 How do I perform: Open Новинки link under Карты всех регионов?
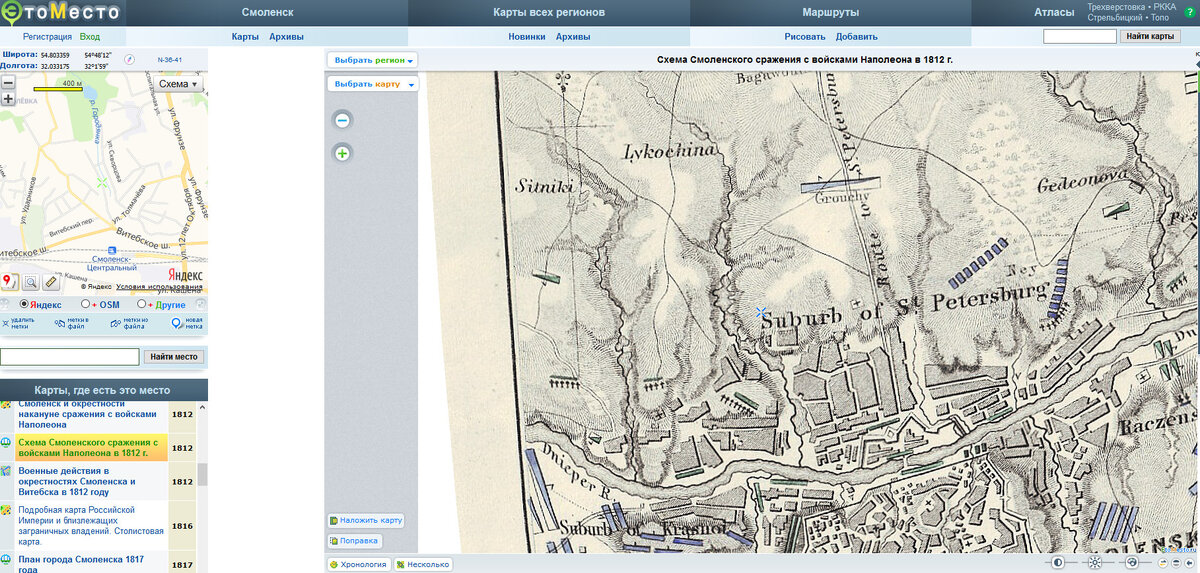click(527, 36)
